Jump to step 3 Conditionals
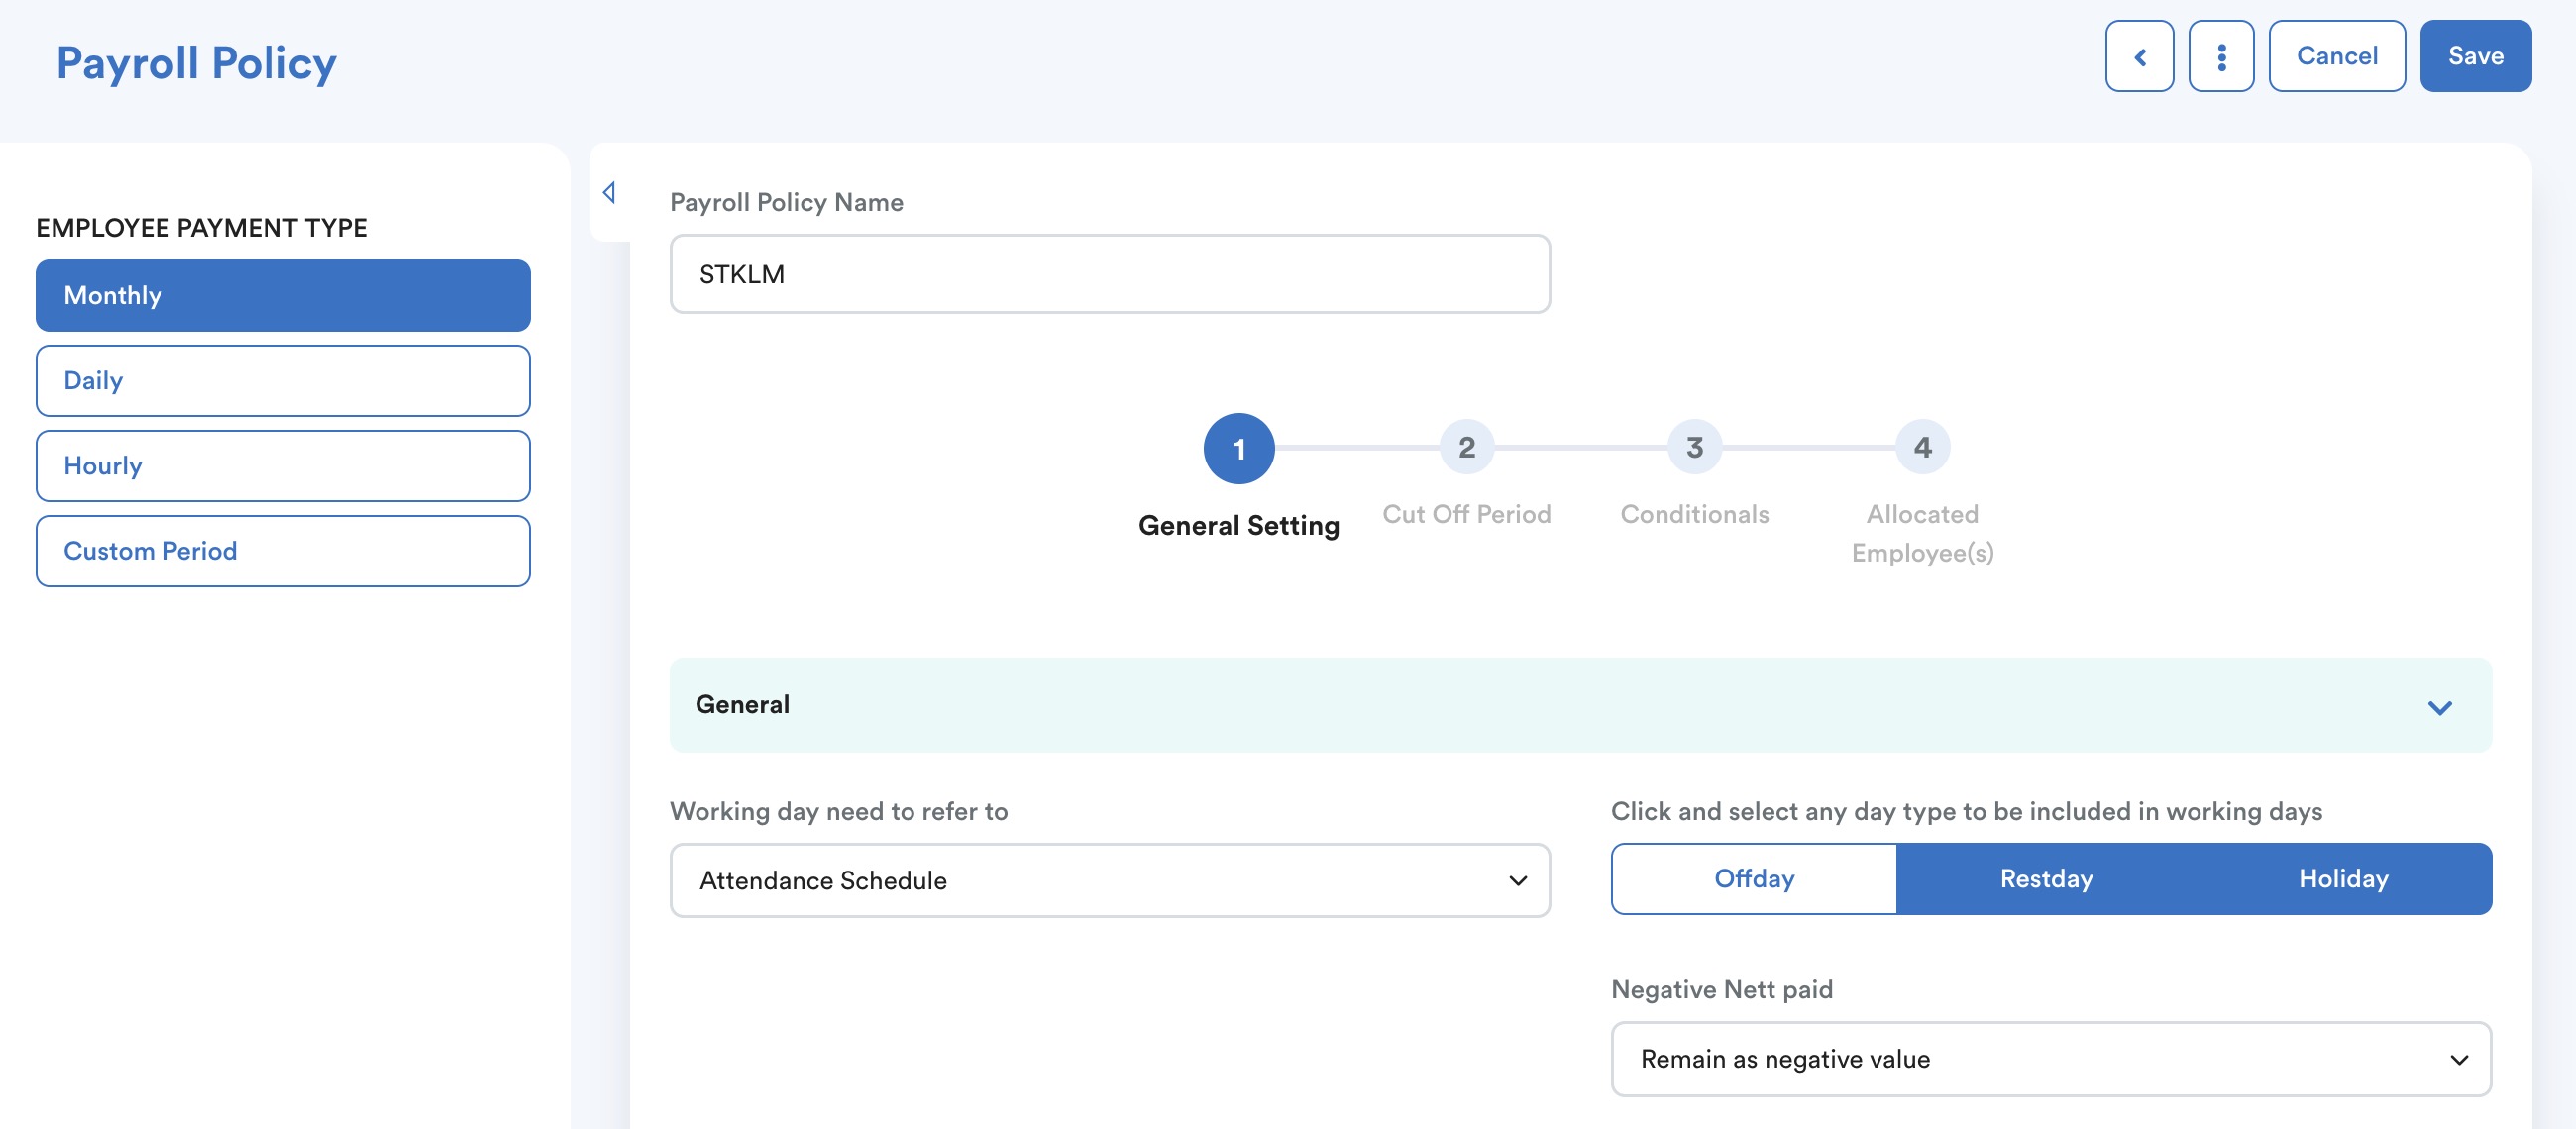Viewport: 2576px width, 1129px height. (1694, 447)
